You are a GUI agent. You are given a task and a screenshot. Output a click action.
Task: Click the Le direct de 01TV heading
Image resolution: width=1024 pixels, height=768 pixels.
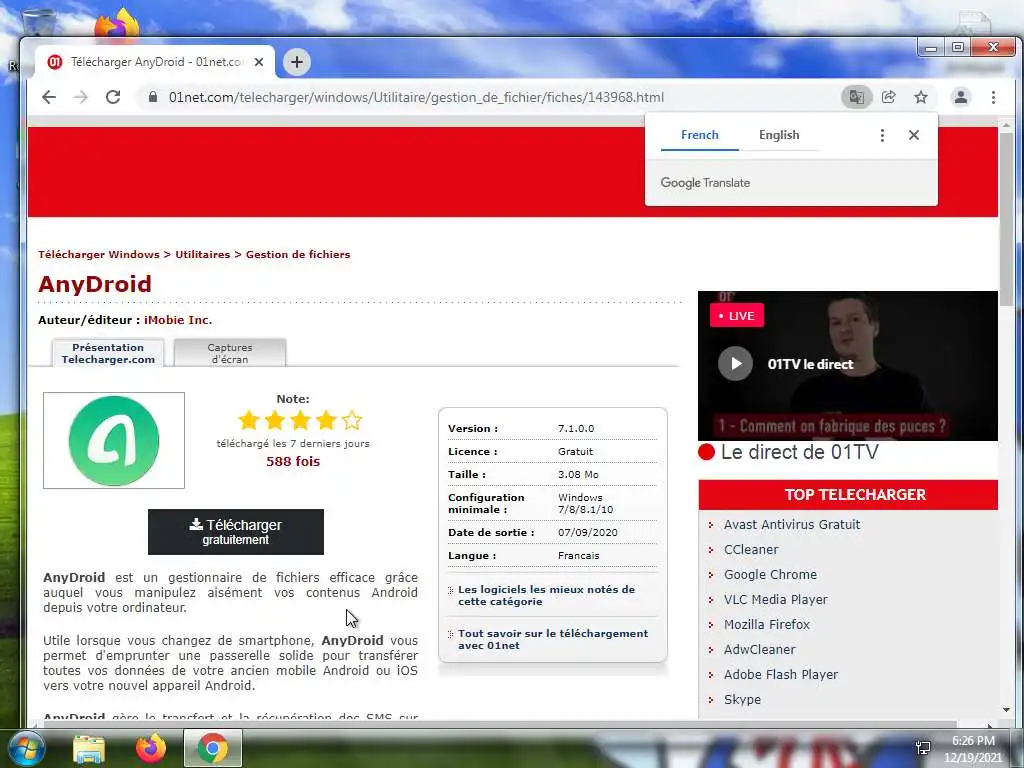pos(799,452)
